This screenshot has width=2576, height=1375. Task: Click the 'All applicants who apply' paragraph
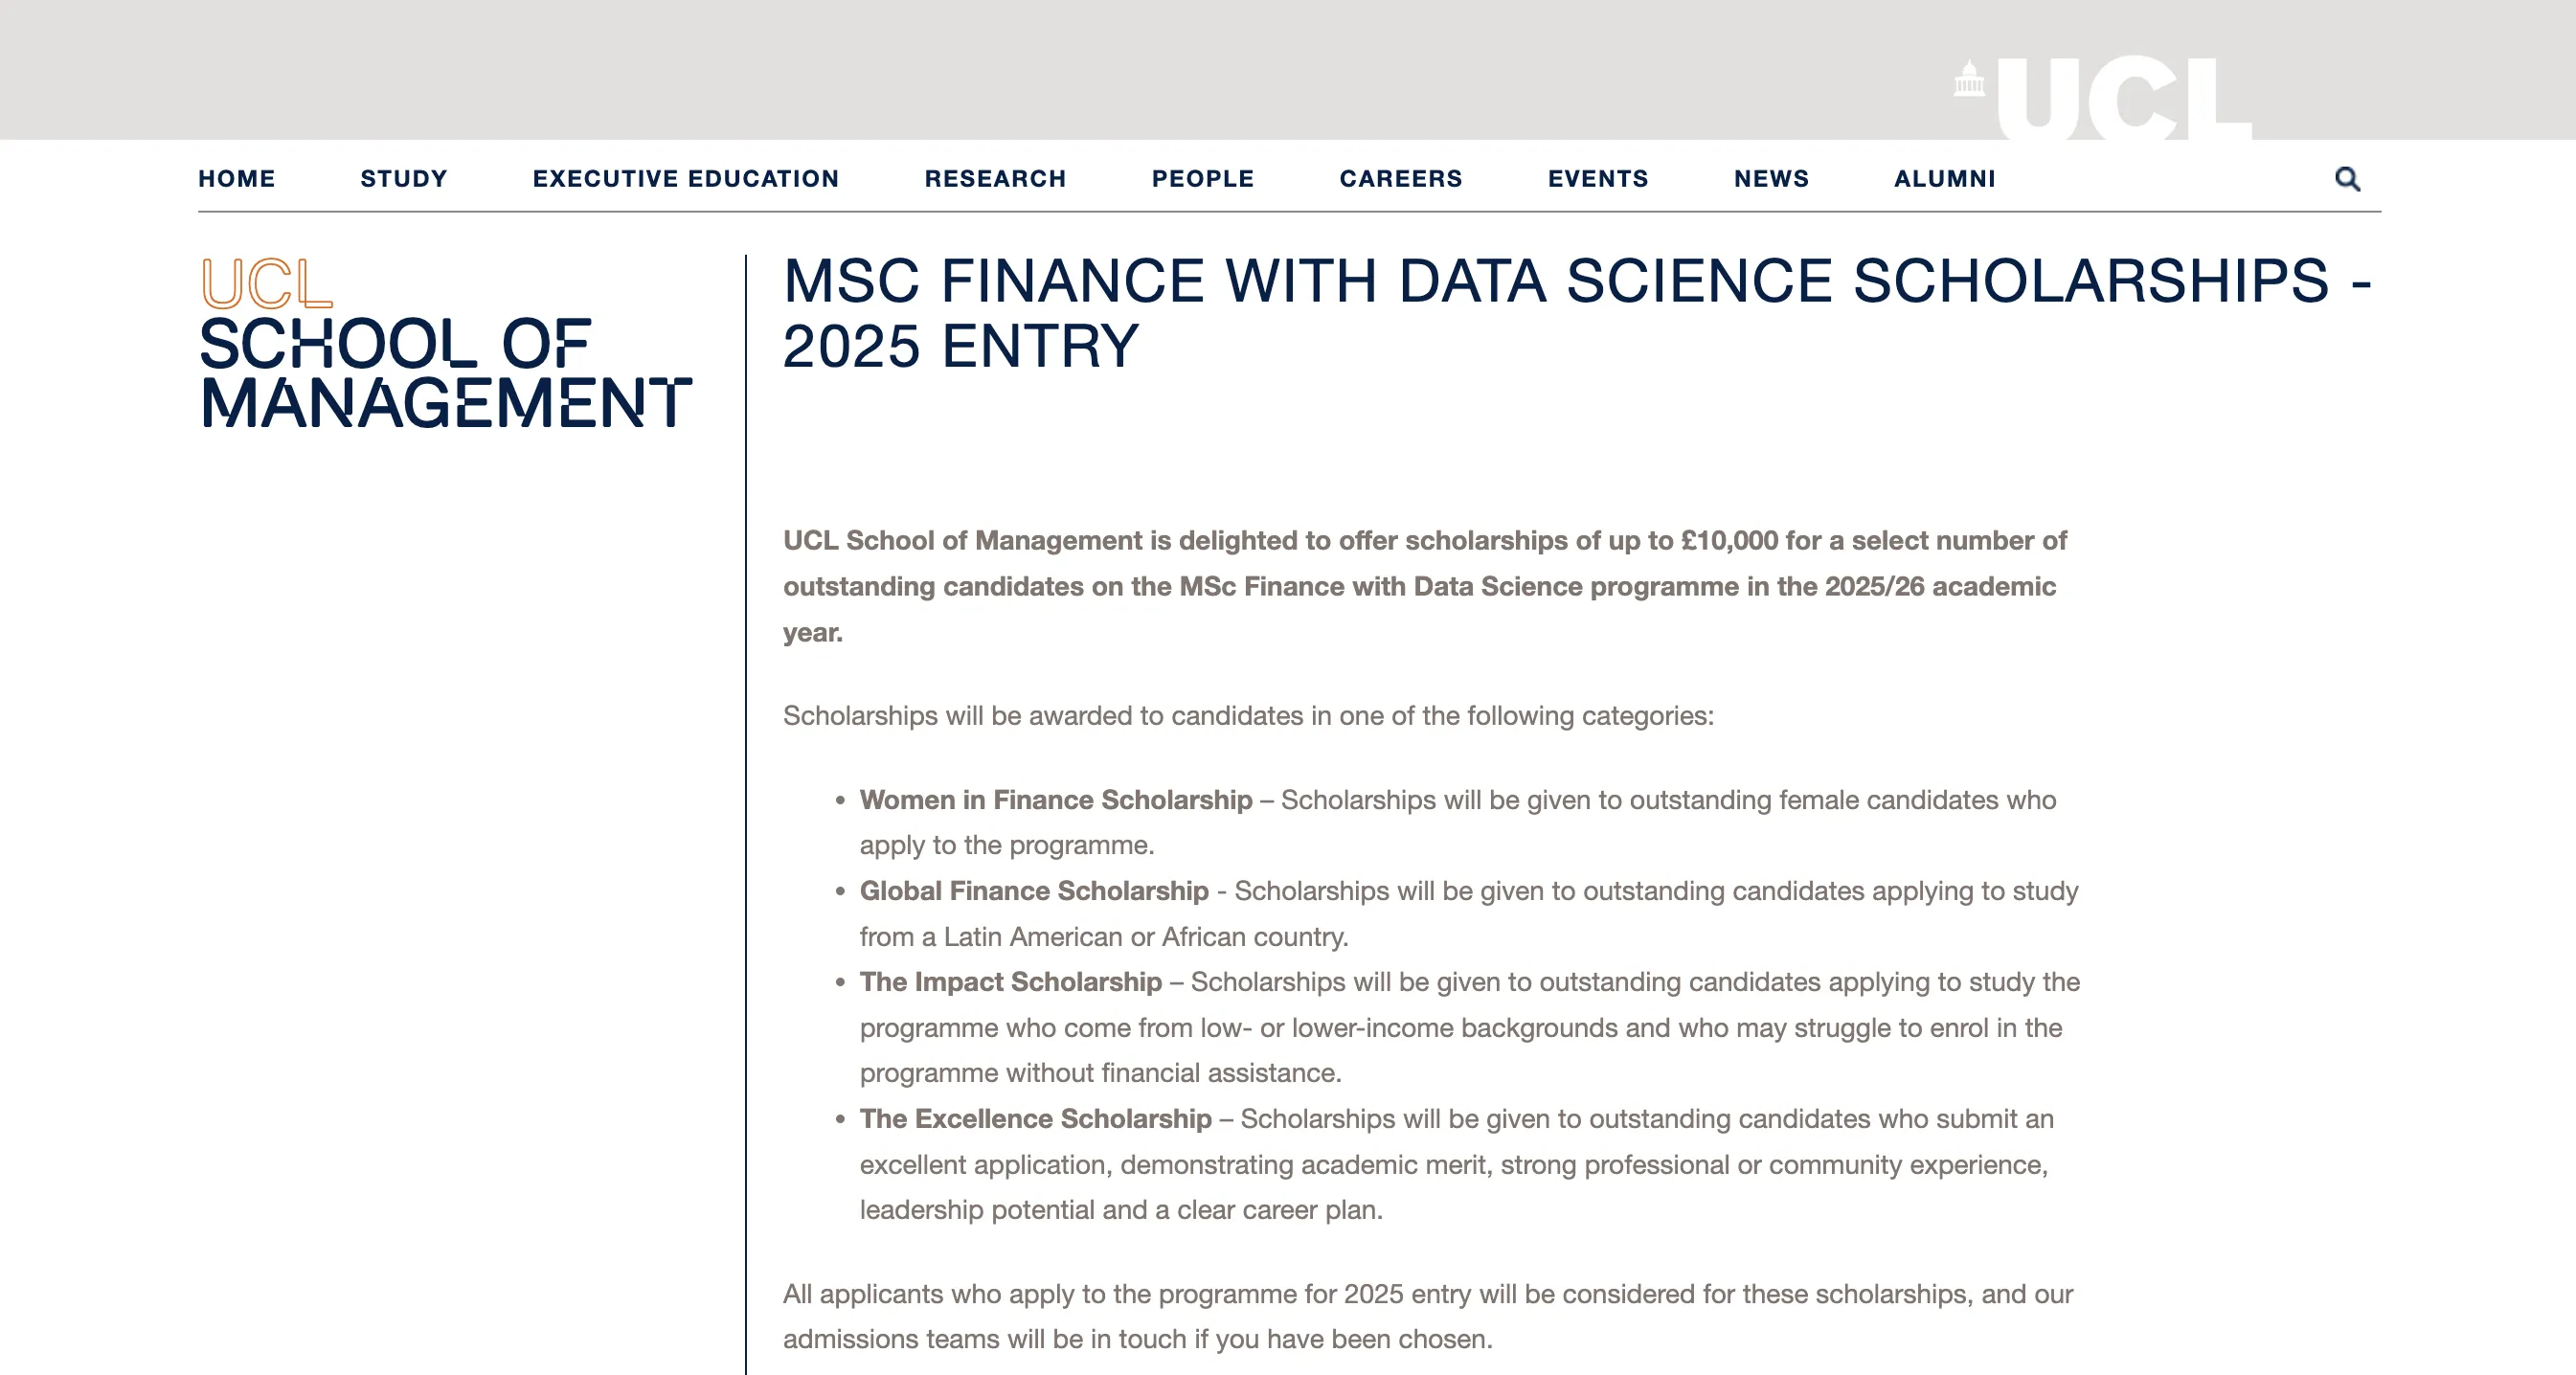click(1427, 1316)
